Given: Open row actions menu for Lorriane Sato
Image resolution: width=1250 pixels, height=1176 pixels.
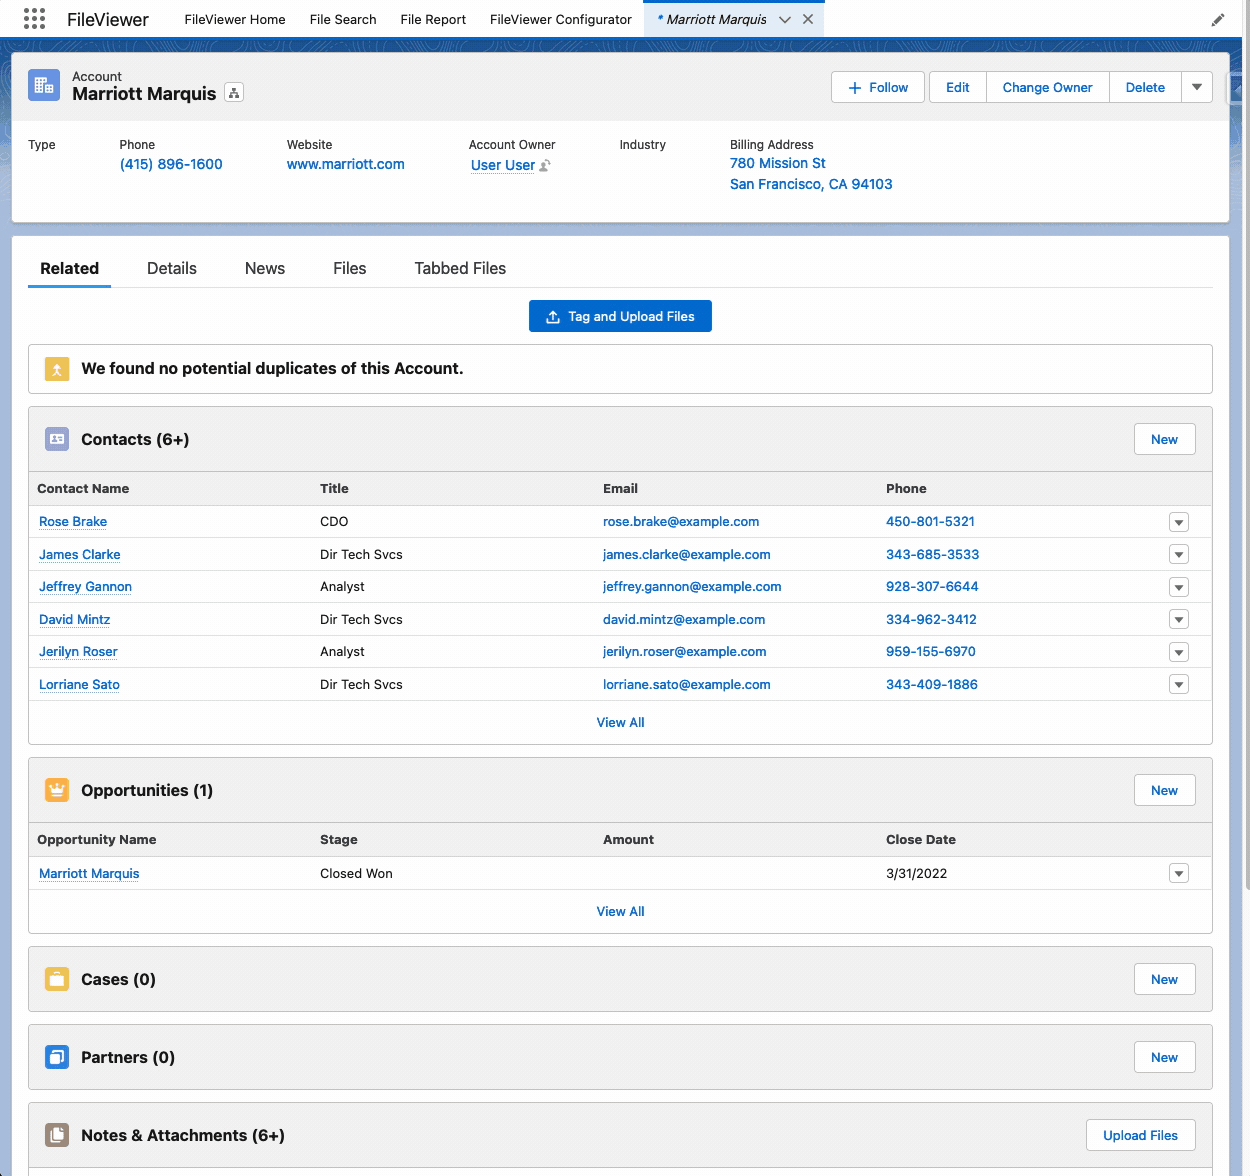Looking at the screenshot, I should coord(1179,684).
